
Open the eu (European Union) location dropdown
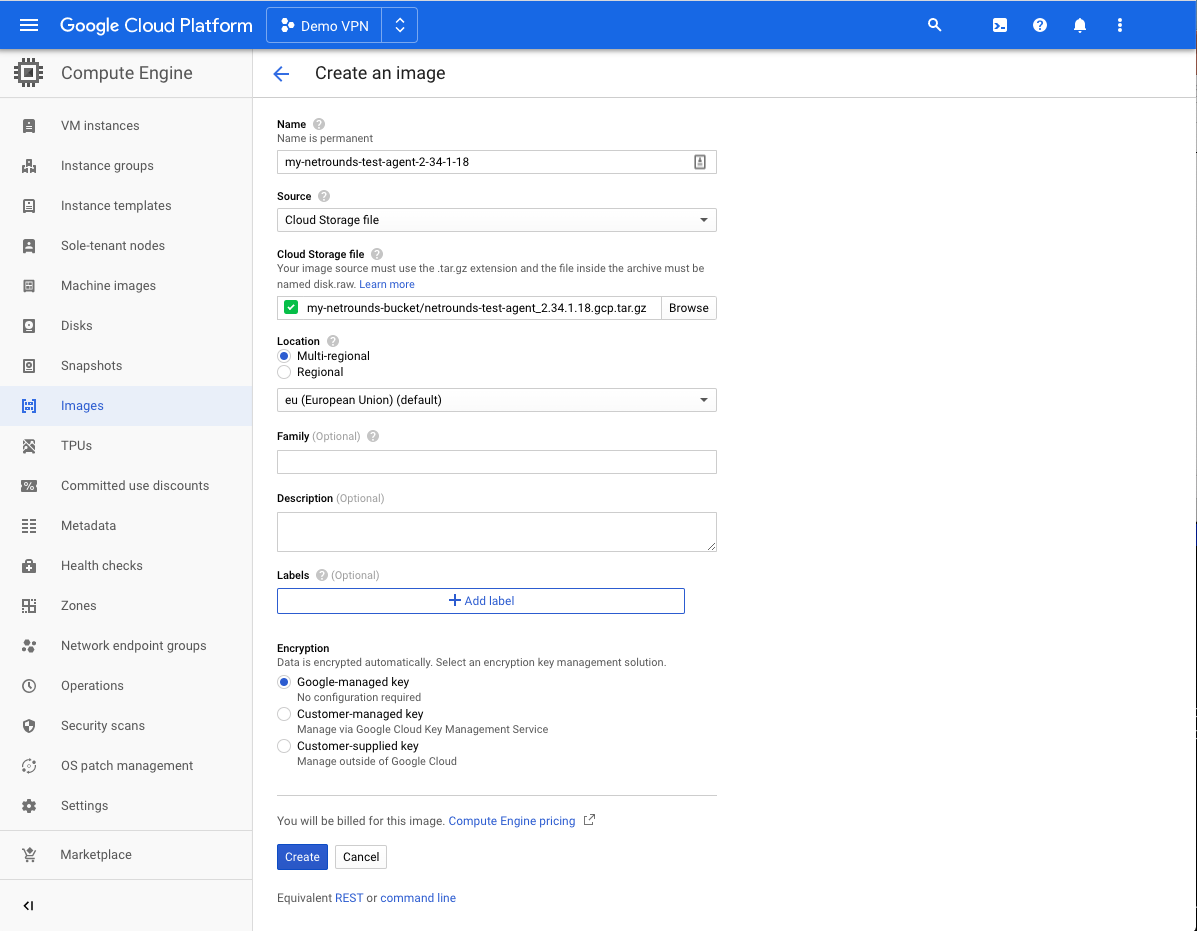[x=496, y=399]
